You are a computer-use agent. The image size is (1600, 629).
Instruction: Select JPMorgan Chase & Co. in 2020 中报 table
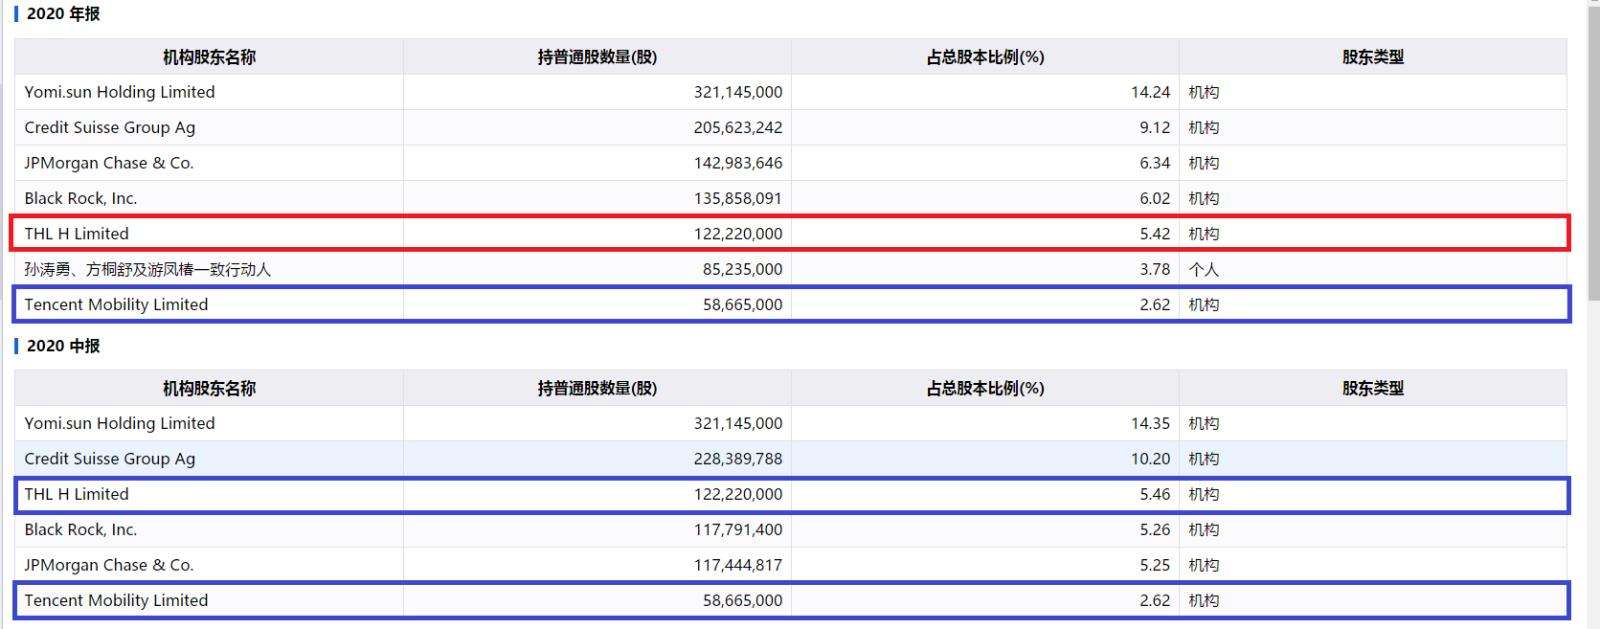(x=109, y=565)
